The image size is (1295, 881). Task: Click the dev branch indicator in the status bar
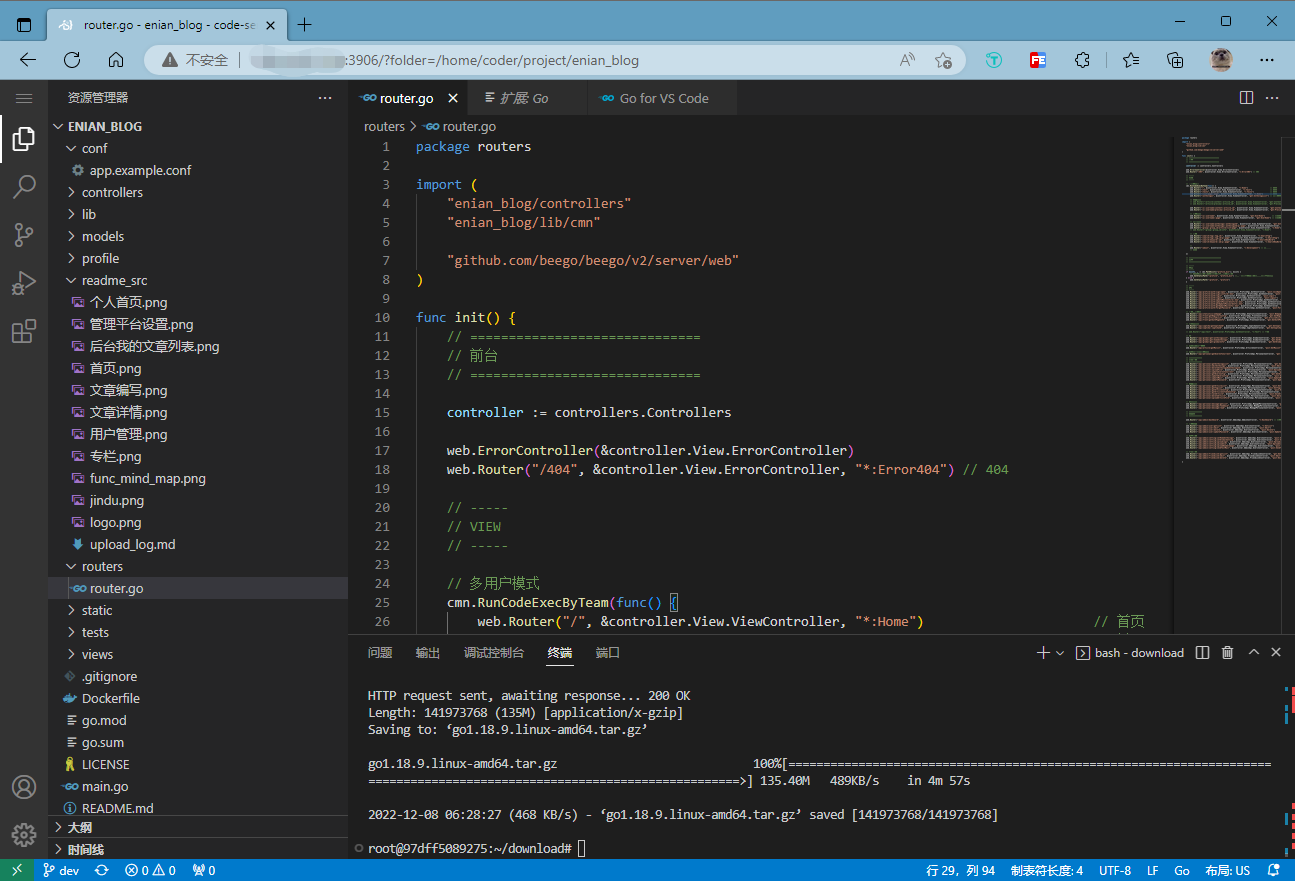[60, 870]
